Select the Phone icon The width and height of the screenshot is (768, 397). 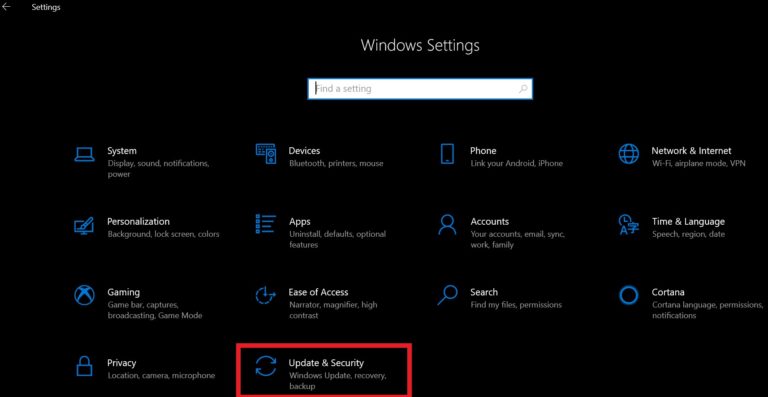click(x=447, y=154)
